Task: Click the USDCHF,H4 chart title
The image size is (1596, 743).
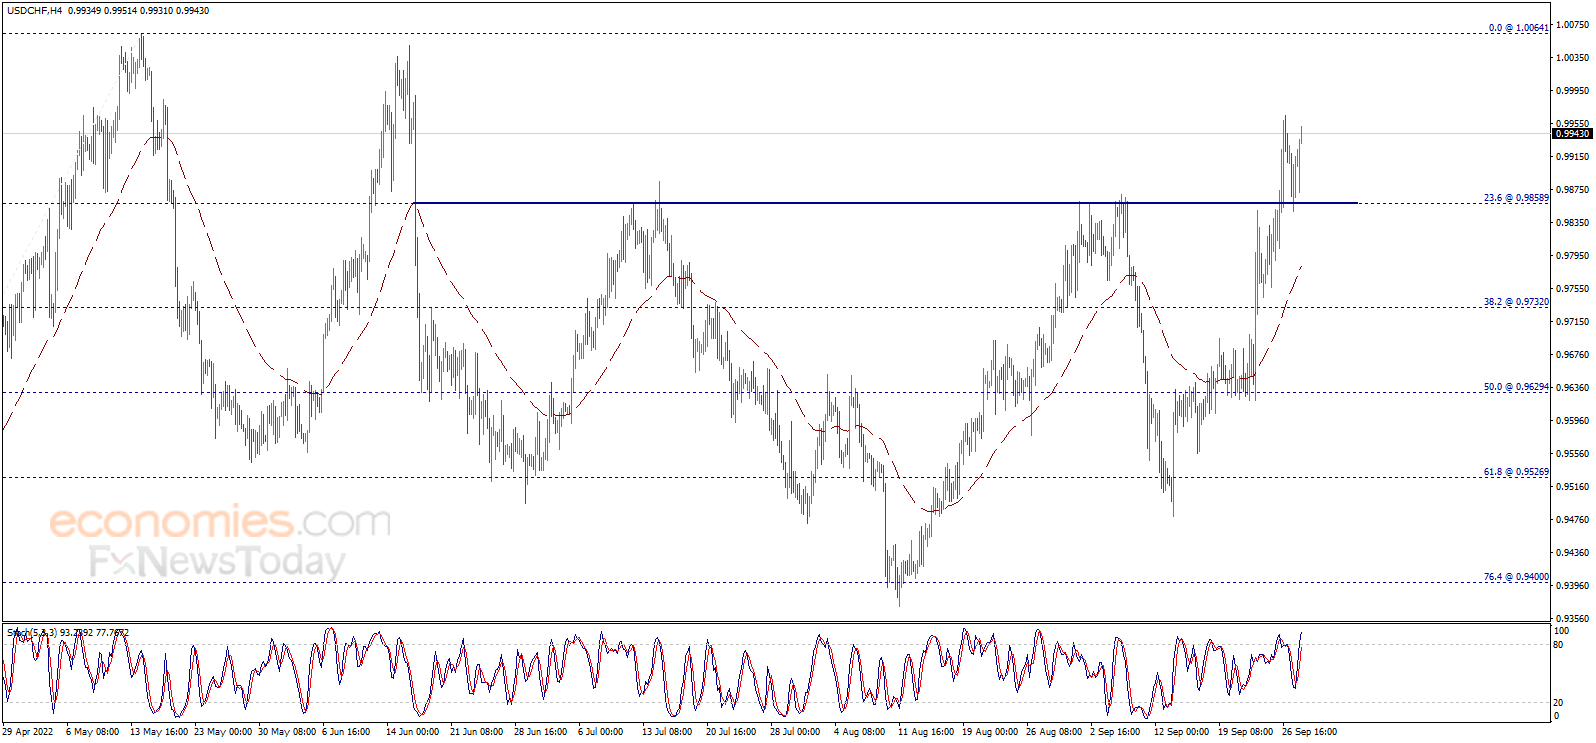Action: [32, 10]
